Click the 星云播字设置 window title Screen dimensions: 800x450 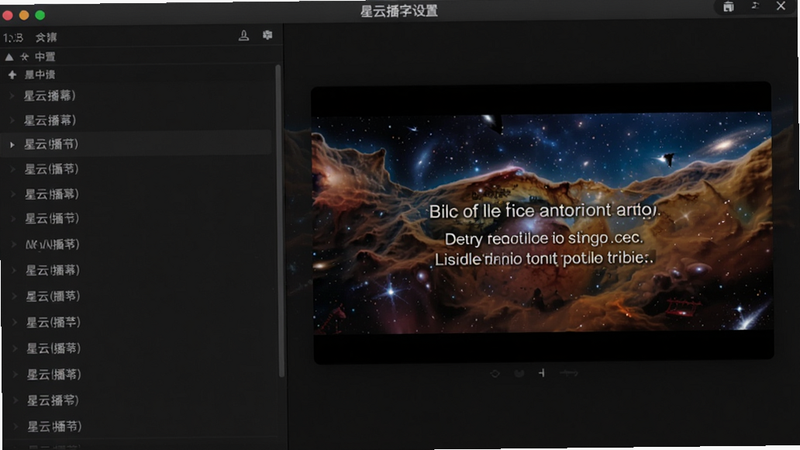pos(399,11)
